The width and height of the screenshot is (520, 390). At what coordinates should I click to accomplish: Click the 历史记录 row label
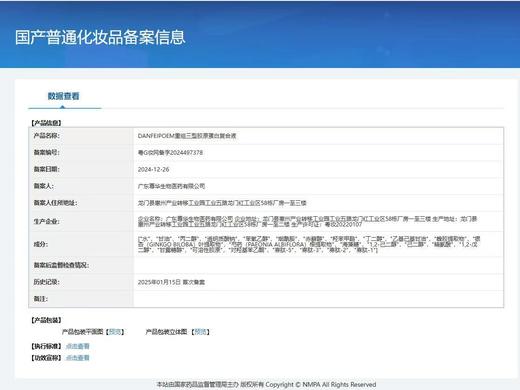tap(46, 282)
